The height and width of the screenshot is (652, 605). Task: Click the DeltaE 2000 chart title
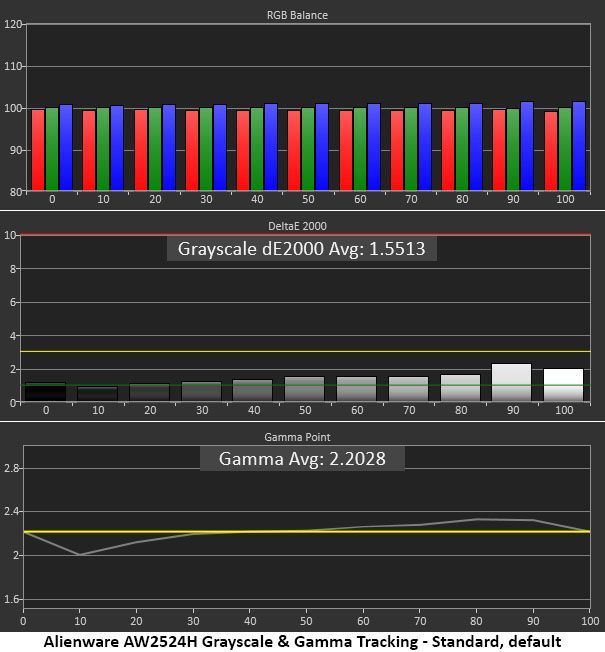pos(297,226)
